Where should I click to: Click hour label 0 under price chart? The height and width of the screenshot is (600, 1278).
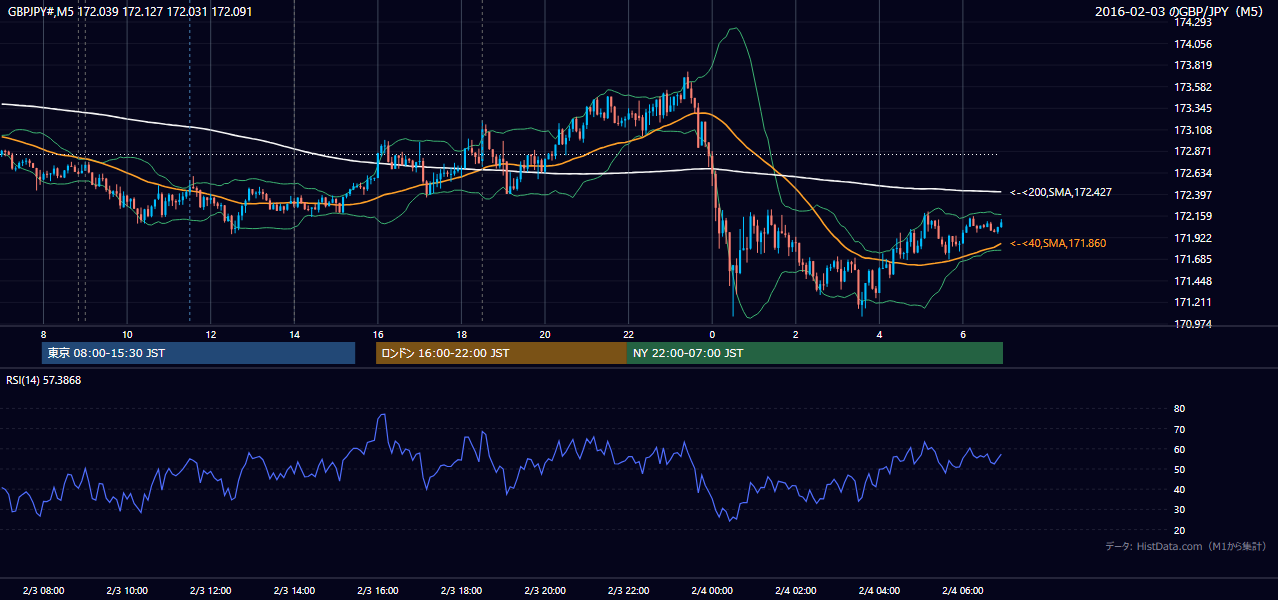point(712,334)
